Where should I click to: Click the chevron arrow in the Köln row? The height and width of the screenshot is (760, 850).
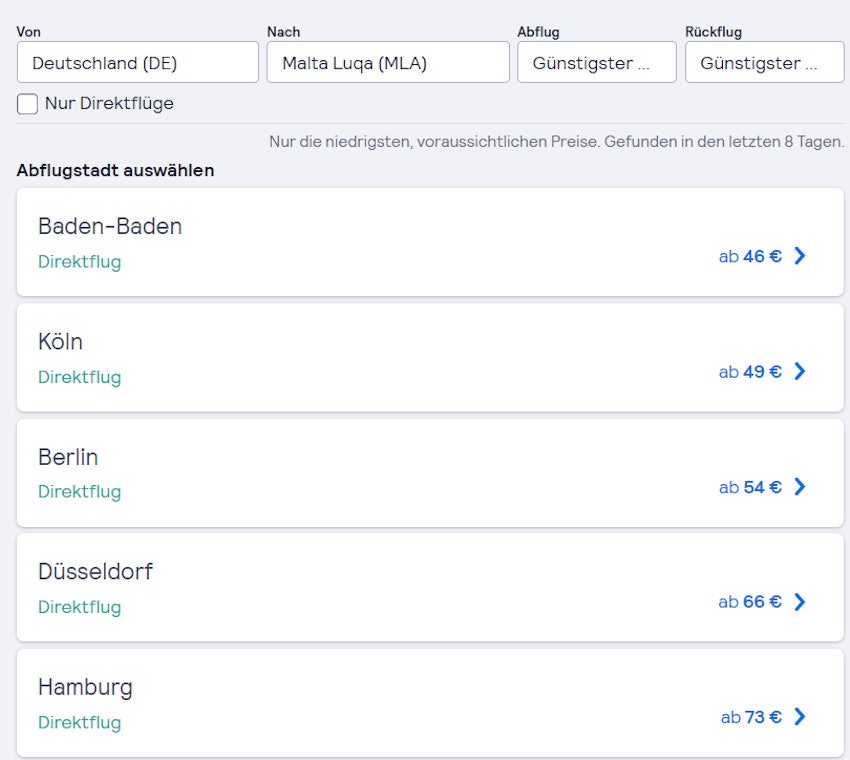[x=799, y=371]
